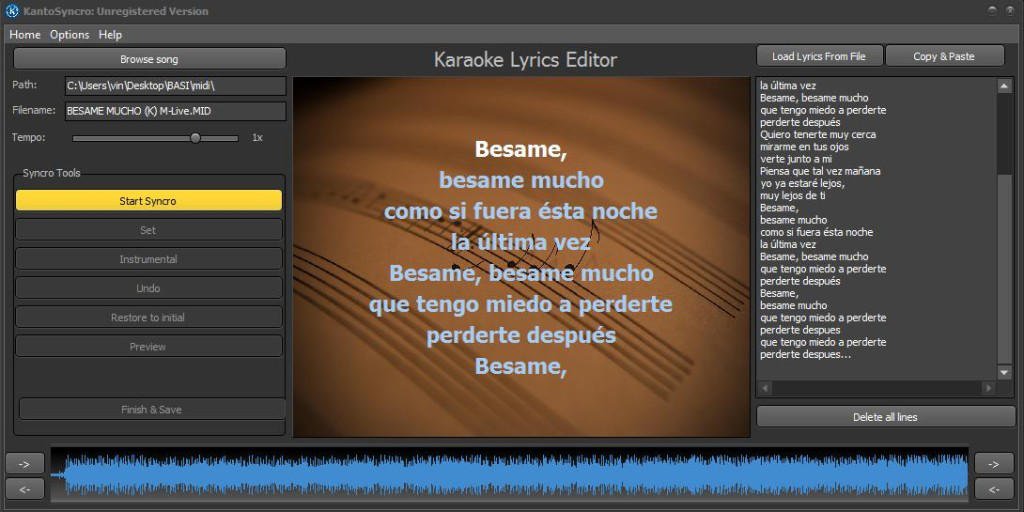This screenshot has height=512, width=1024.
Task: Click right-side forward arrow waveform button
Action: pyautogui.click(x=993, y=463)
